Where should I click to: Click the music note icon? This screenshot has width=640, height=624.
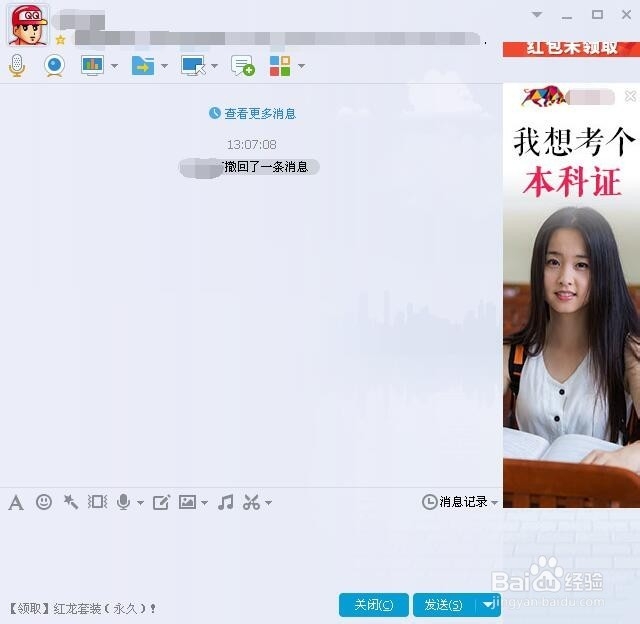point(226,502)
